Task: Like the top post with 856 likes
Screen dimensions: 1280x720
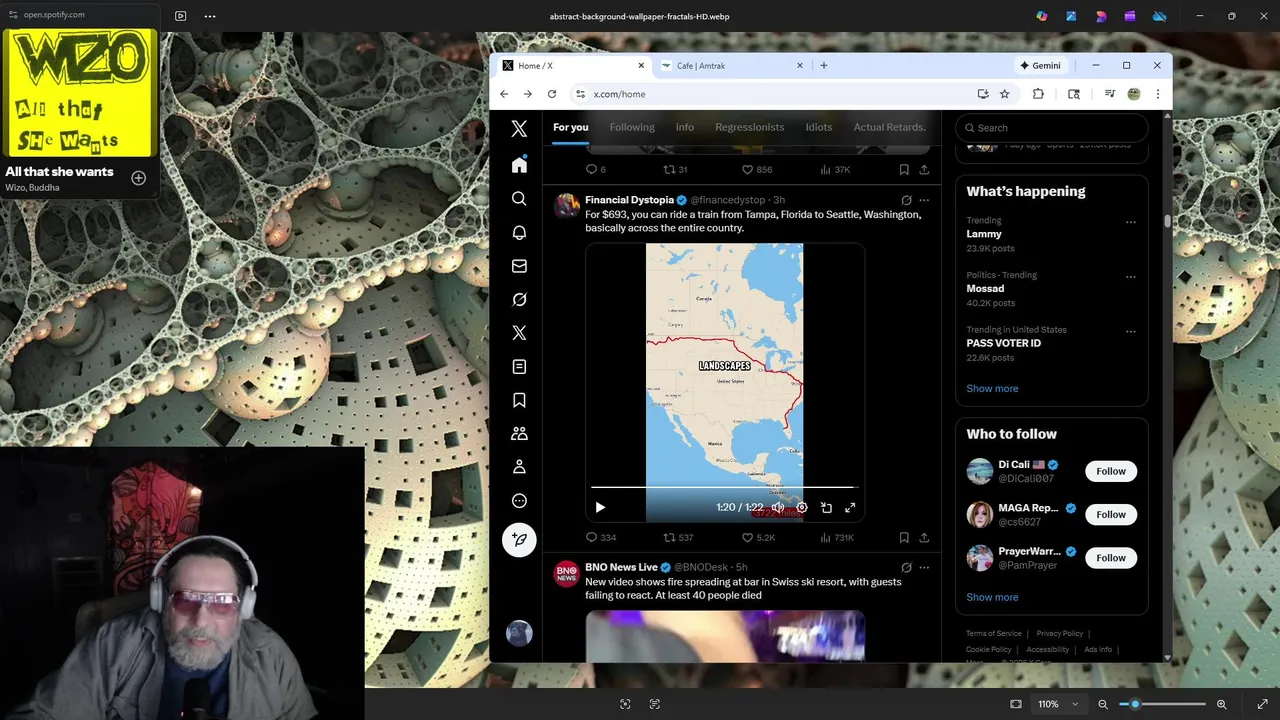Action: (x=757, y=170)
